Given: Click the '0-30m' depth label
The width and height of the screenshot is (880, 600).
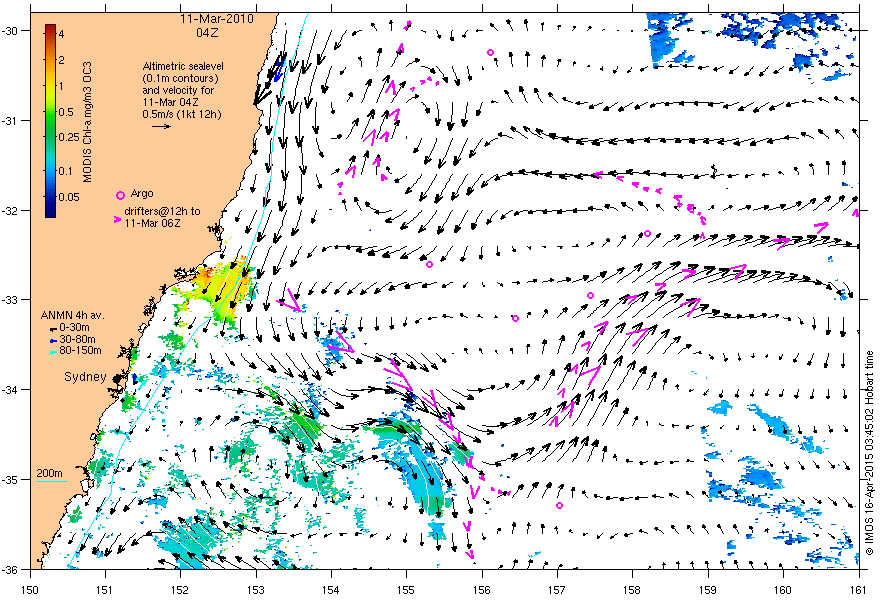Looking at the screenshot, I should (x=75, y=327).
